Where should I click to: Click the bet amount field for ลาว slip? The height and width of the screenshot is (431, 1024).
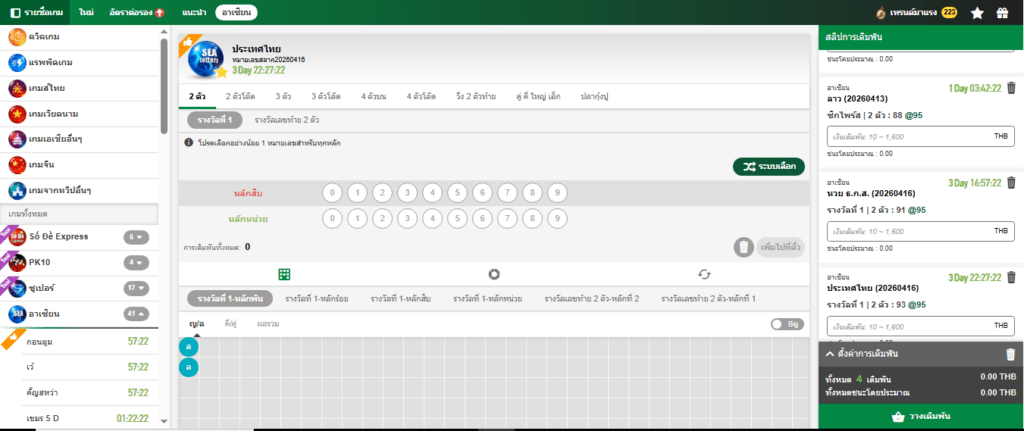coord(921,136)
